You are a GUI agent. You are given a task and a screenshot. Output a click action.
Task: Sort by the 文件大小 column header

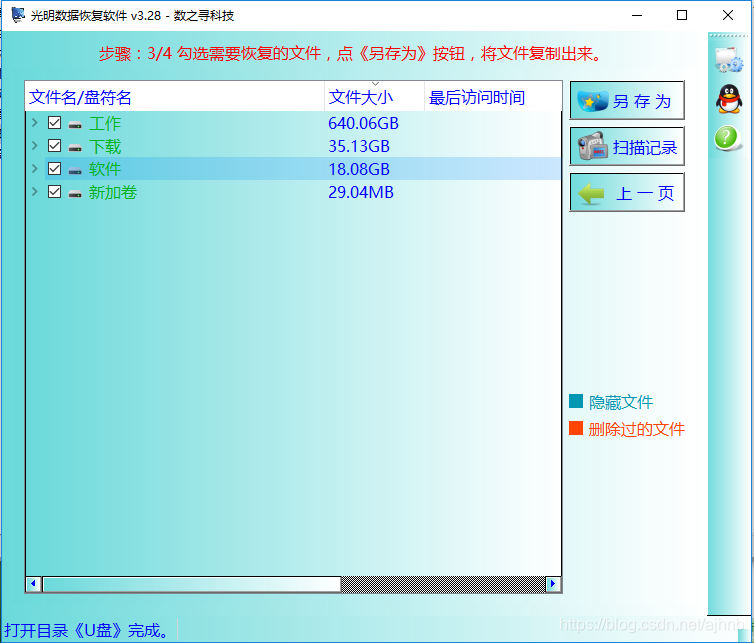[375, 97]
